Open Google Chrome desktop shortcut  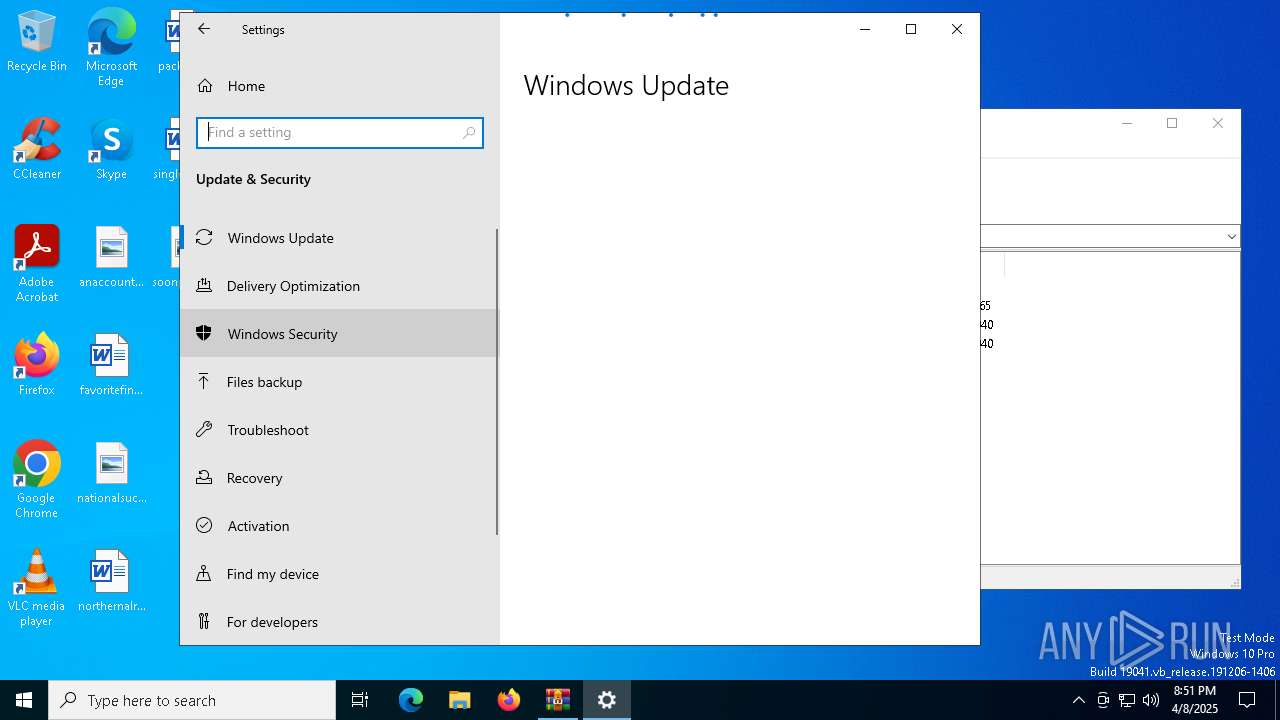pyautogui.click(x=37, y=479)
